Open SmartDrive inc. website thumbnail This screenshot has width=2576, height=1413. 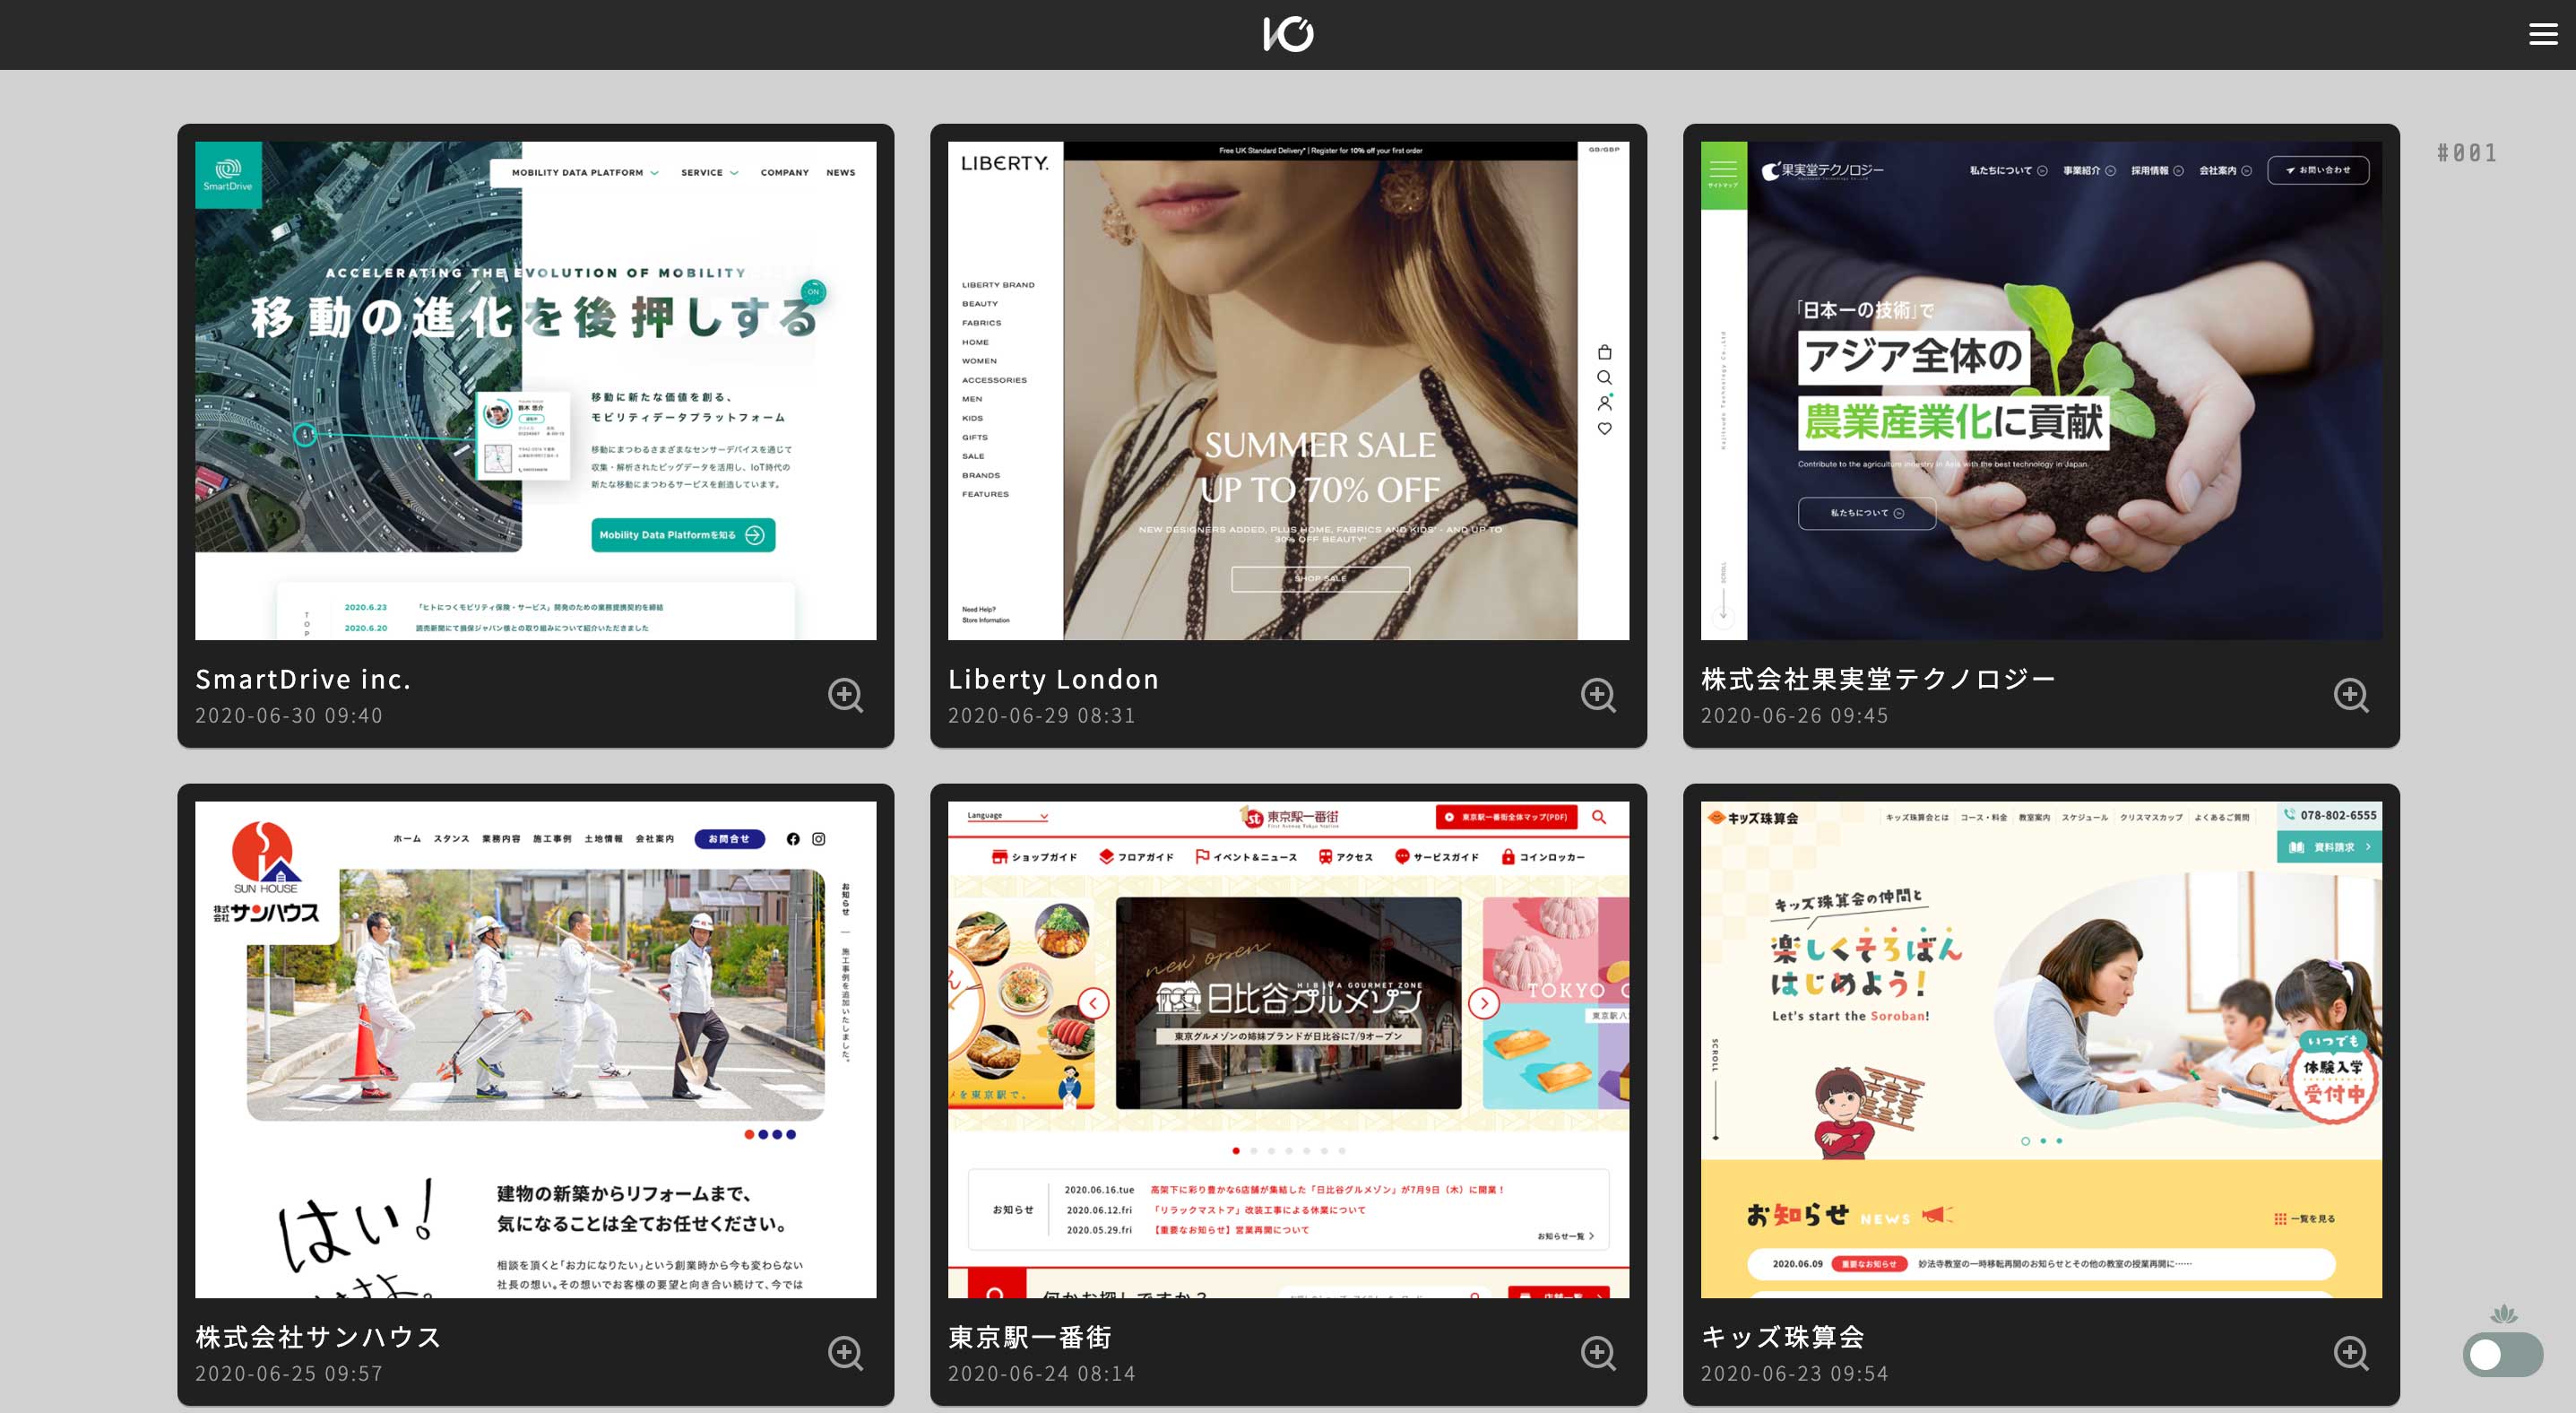535,390
